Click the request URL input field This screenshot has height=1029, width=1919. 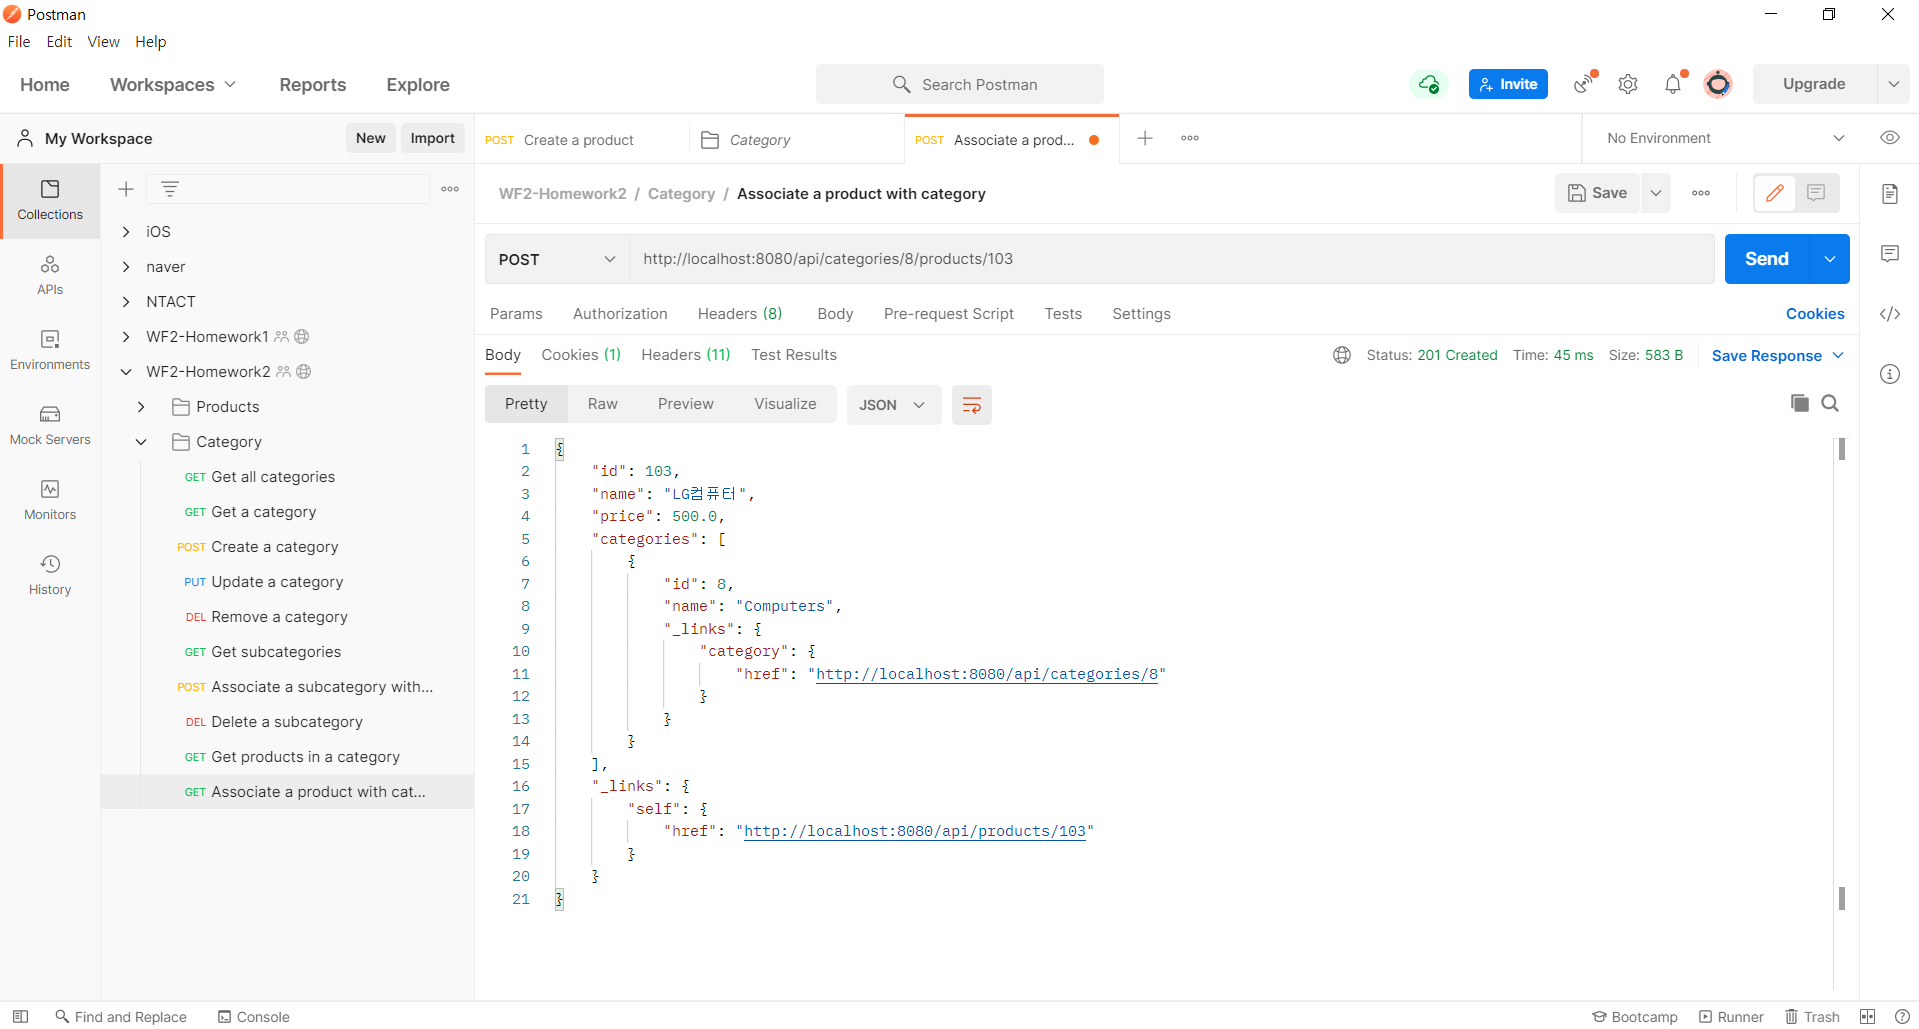coord(1171,259)
